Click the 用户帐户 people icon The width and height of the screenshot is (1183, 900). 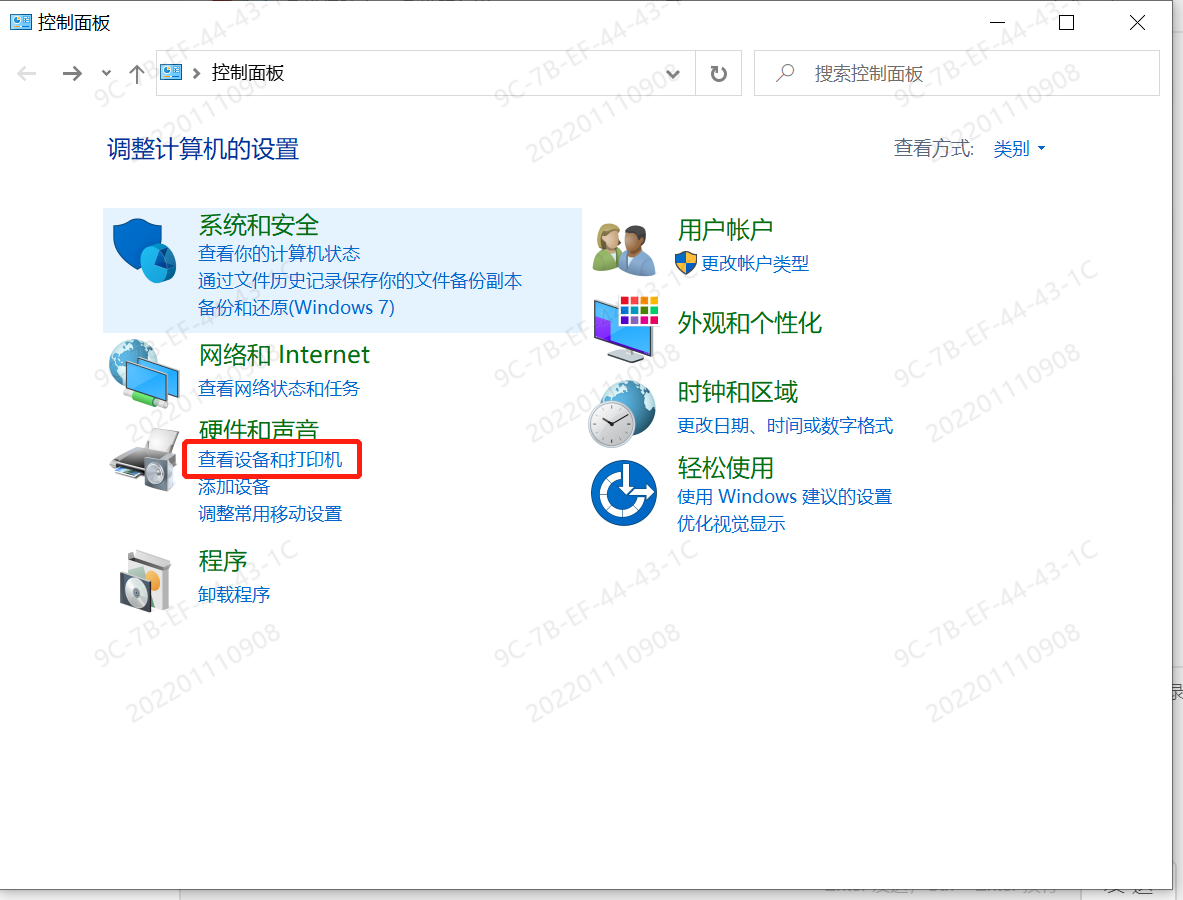coord(623,248)
